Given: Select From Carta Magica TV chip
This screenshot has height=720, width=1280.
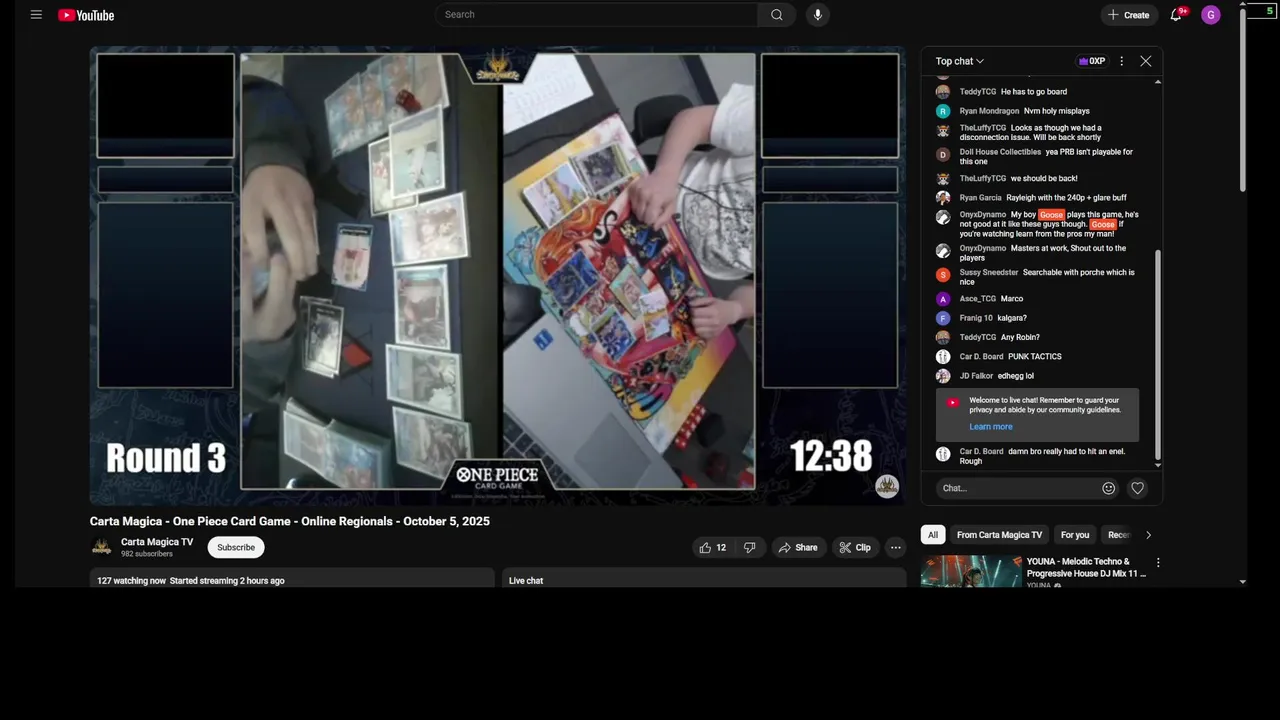Looking at the screenshot, I should coord(999,535).
